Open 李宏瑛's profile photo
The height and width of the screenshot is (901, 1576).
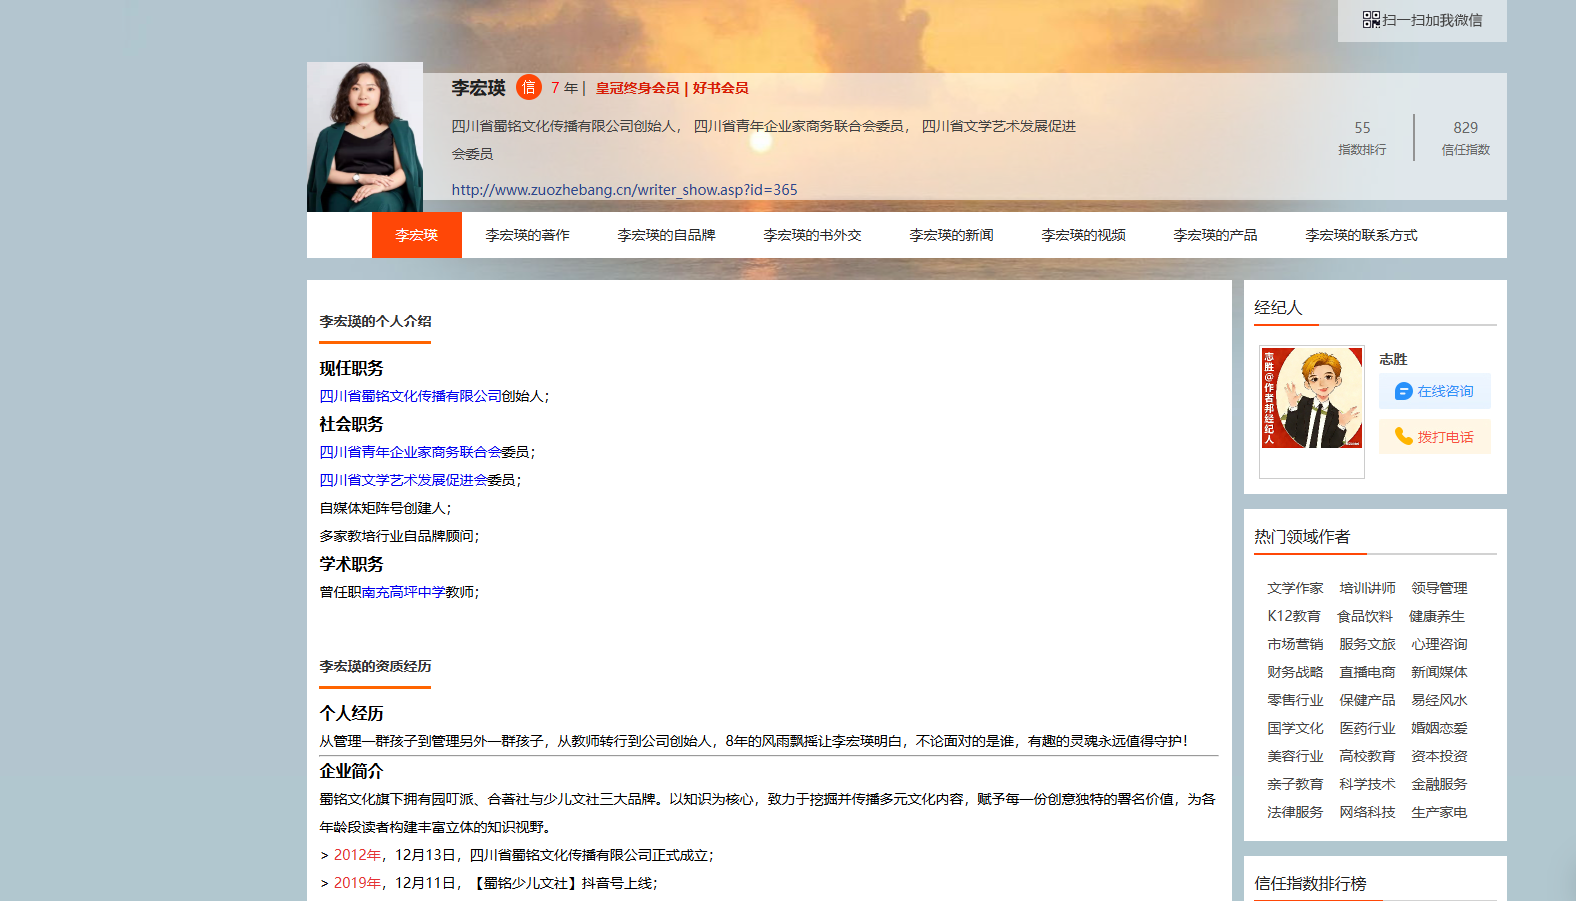[x=365, y=137]
